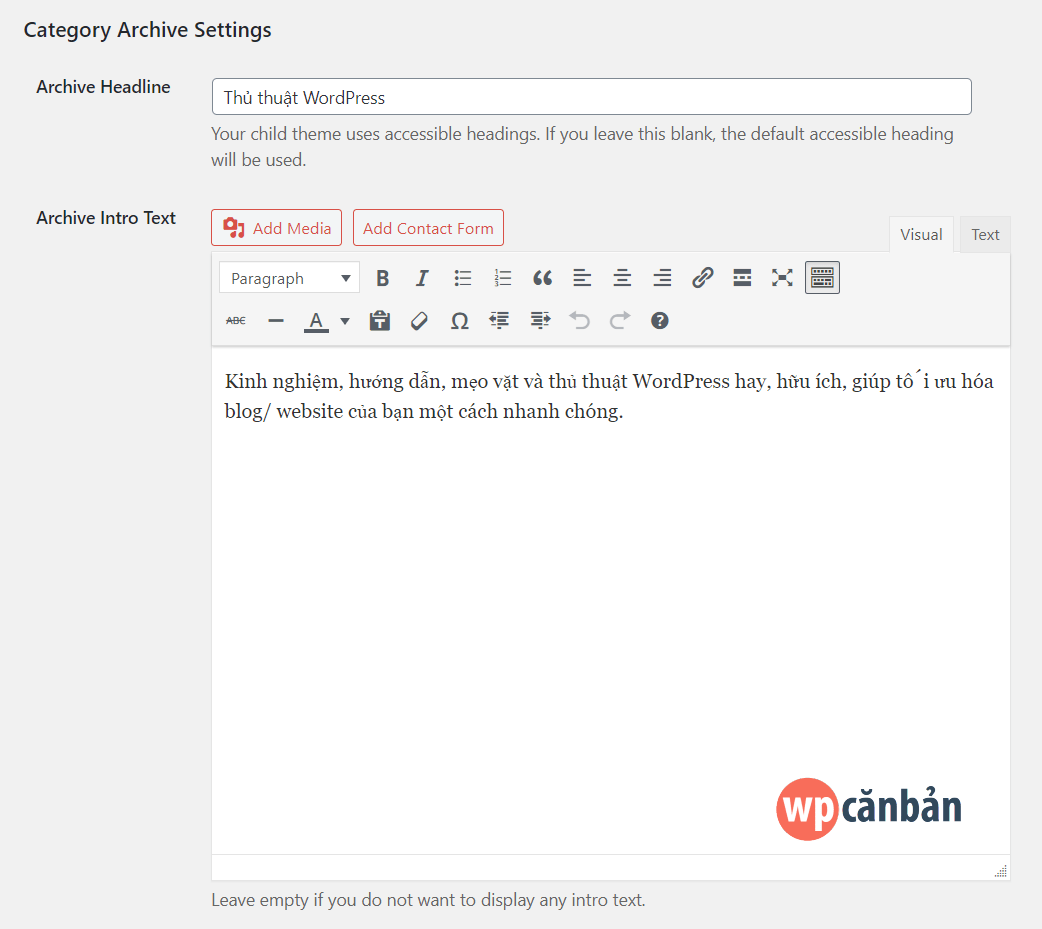Decrease indent of the paragraph
This screenshot has height=929, width=1042.
tap(499, 321)
